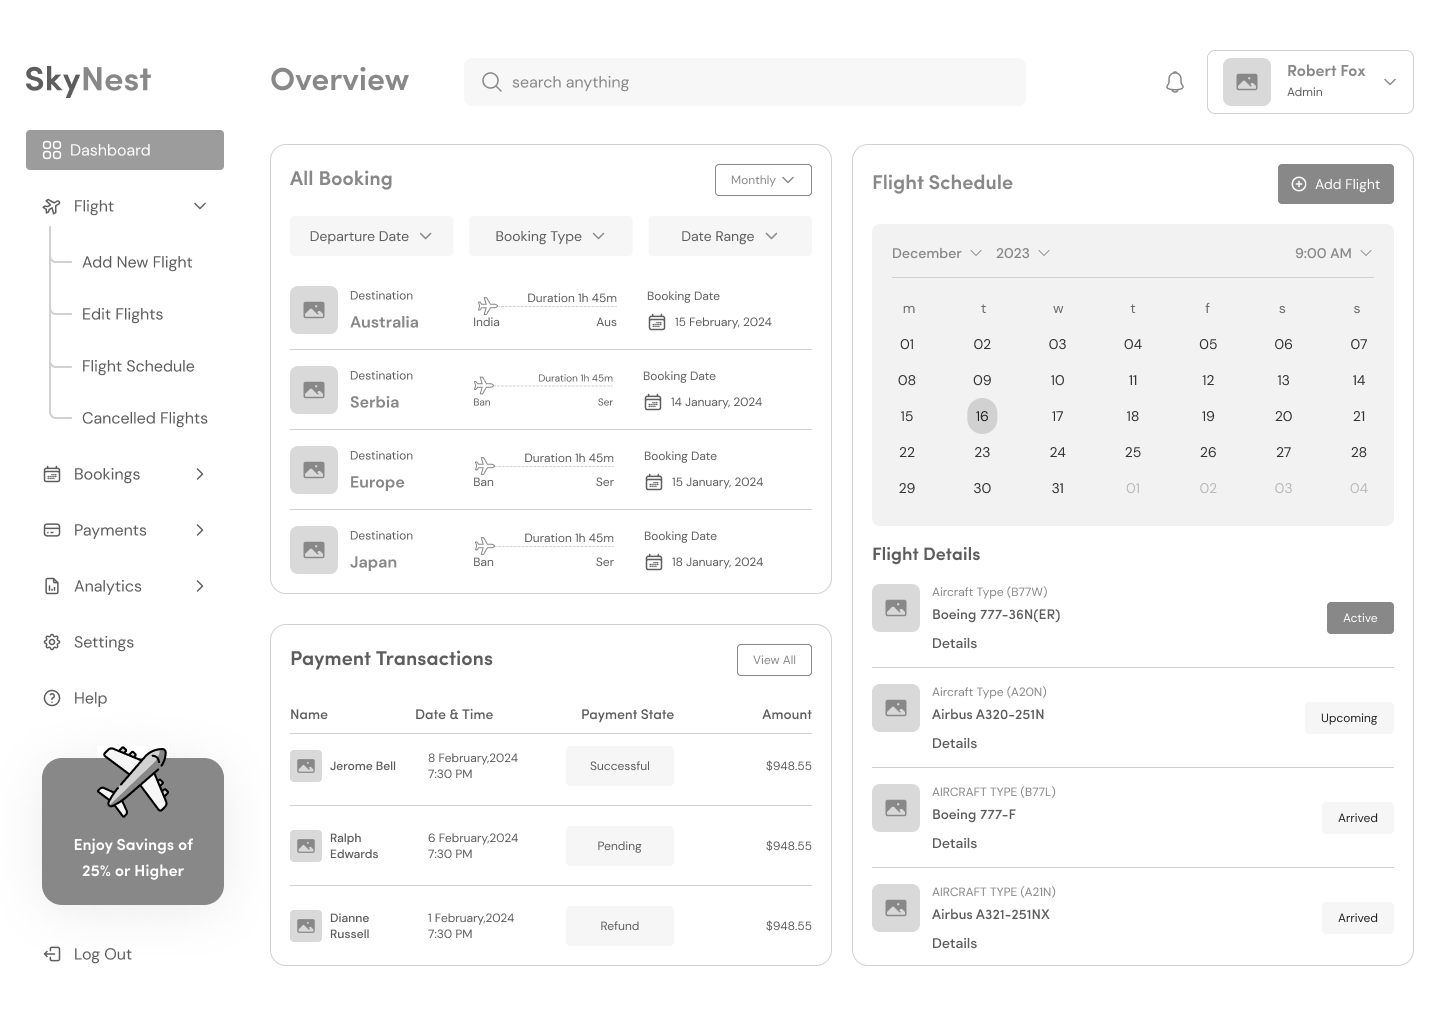Open the December month dropdown
The height and width of the screenshot is (1024, 1440).
pyautogui.click(x=936, y=253)
